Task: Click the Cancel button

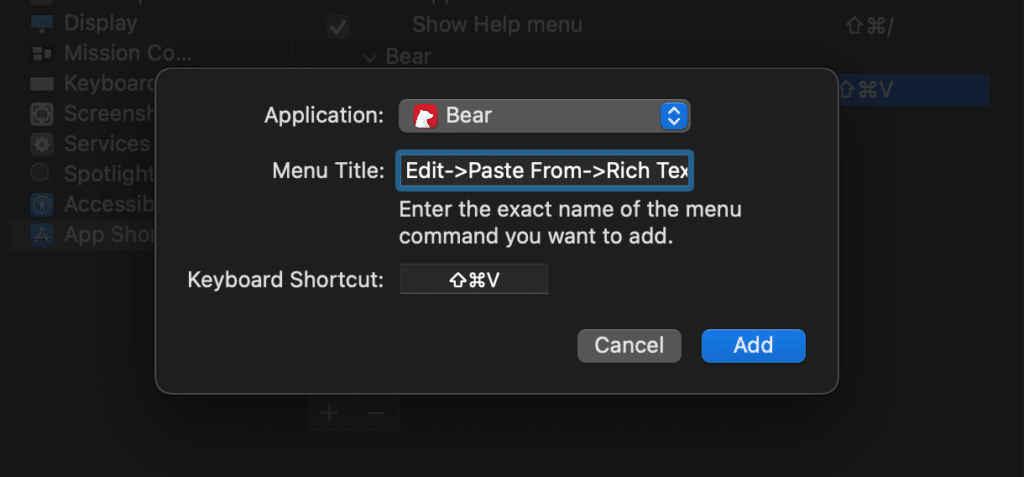Action: [629, 346]
